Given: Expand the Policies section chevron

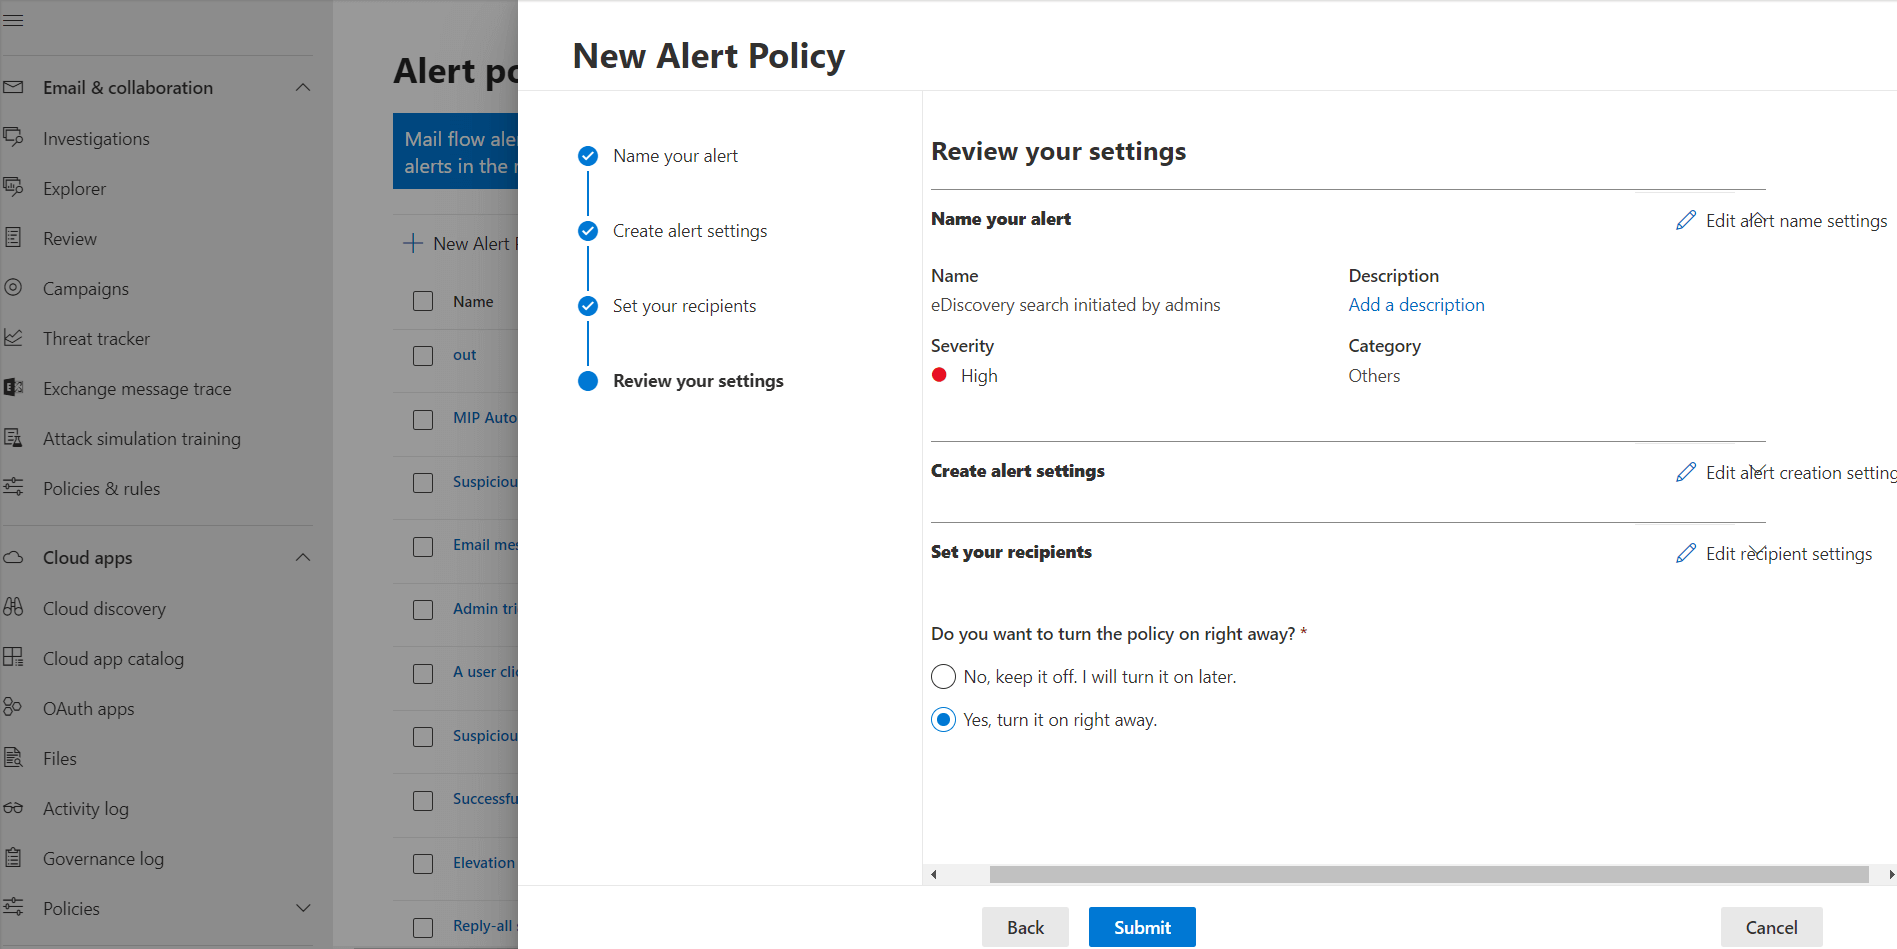Looking at the screenshot, I should [303, 908].
